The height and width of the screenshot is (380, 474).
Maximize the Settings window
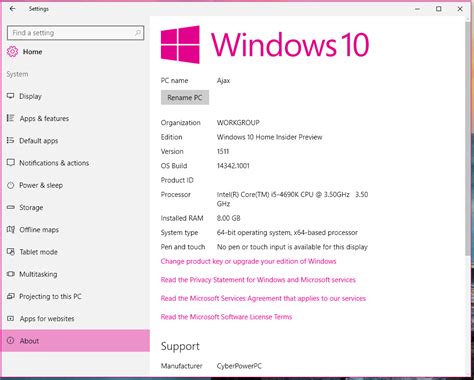coord(439,9)
